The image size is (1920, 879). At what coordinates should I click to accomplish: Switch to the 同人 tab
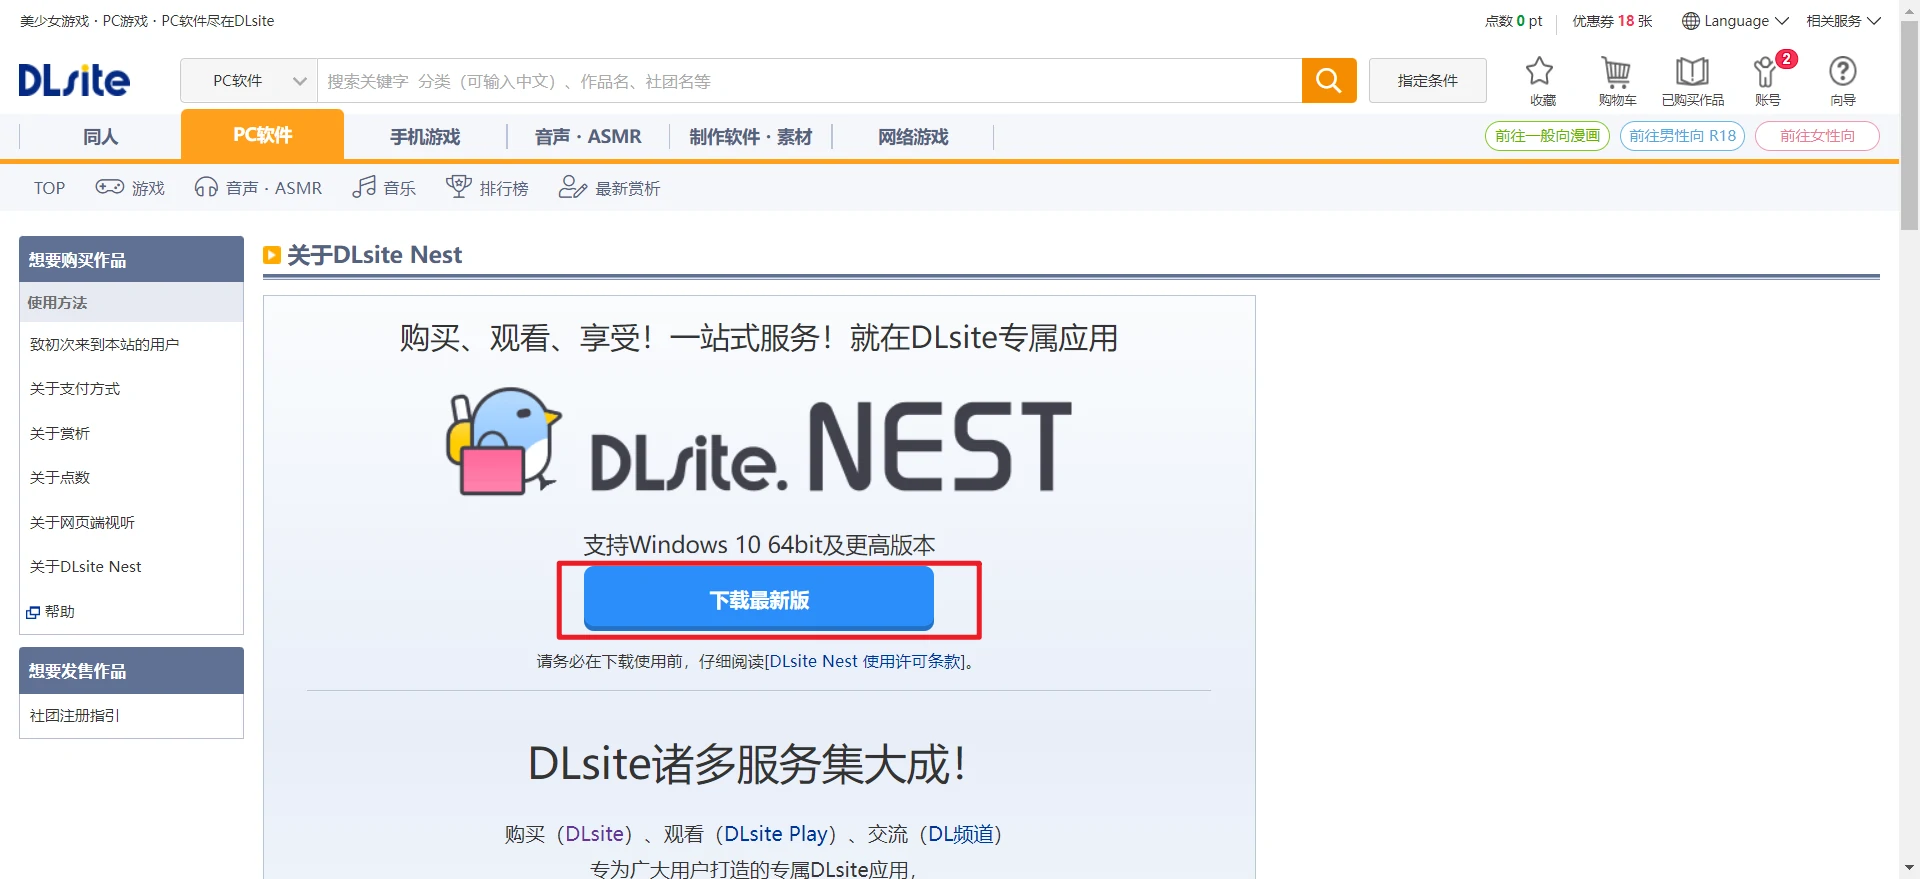click(100, 137)
